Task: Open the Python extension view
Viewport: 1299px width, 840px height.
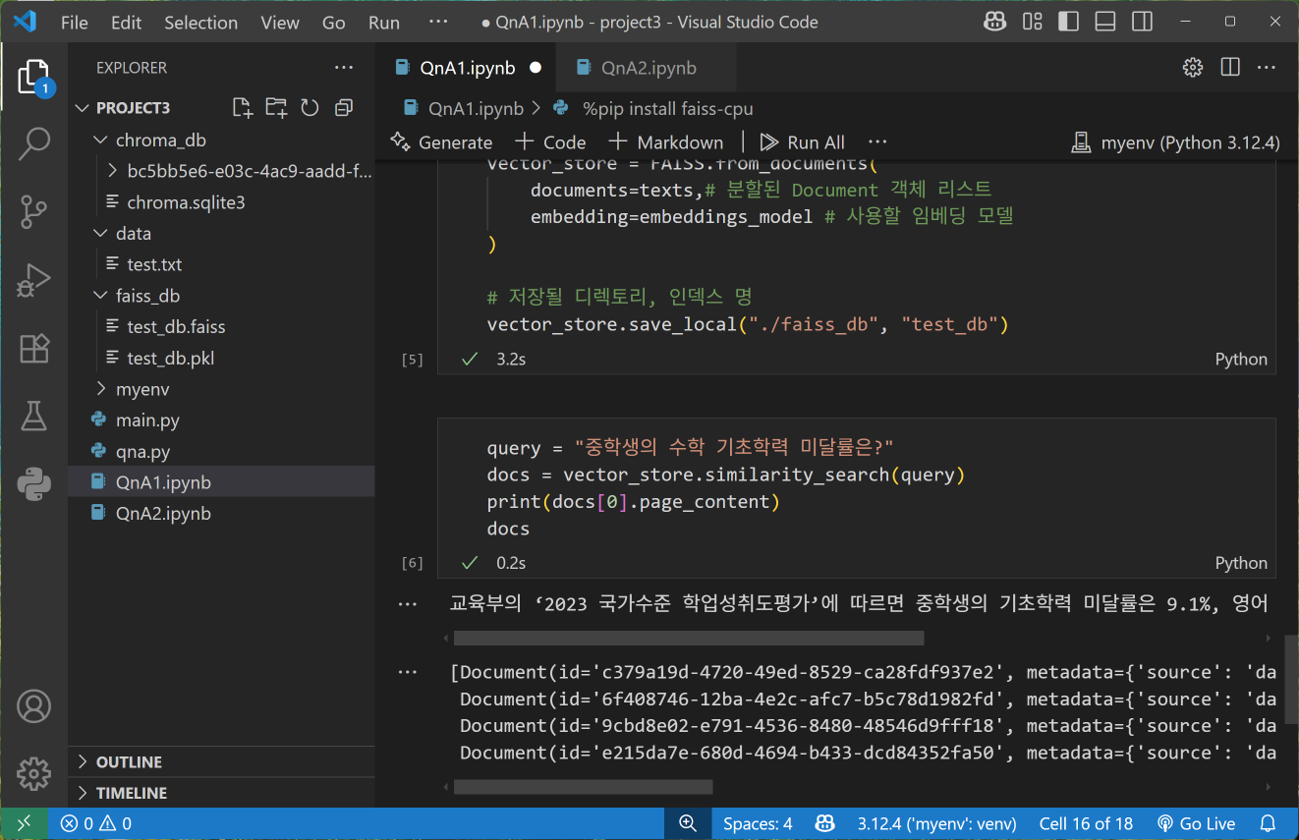Action: coord(34,484)
